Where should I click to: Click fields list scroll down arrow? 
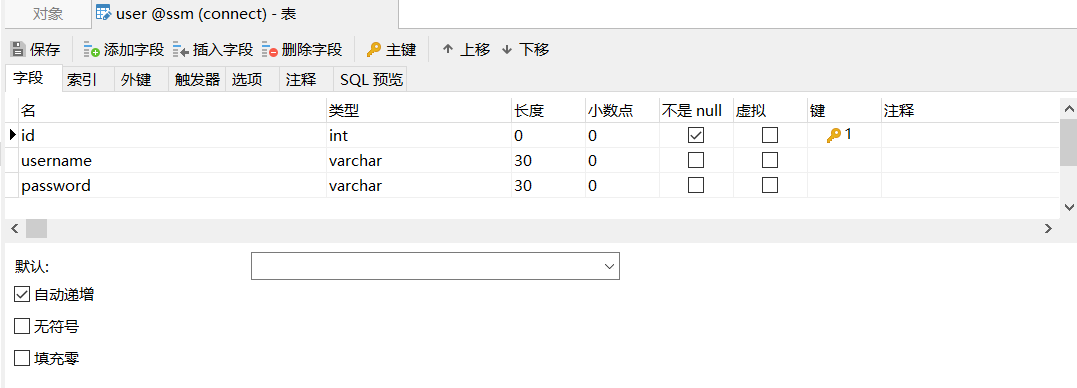point(1069,207)
